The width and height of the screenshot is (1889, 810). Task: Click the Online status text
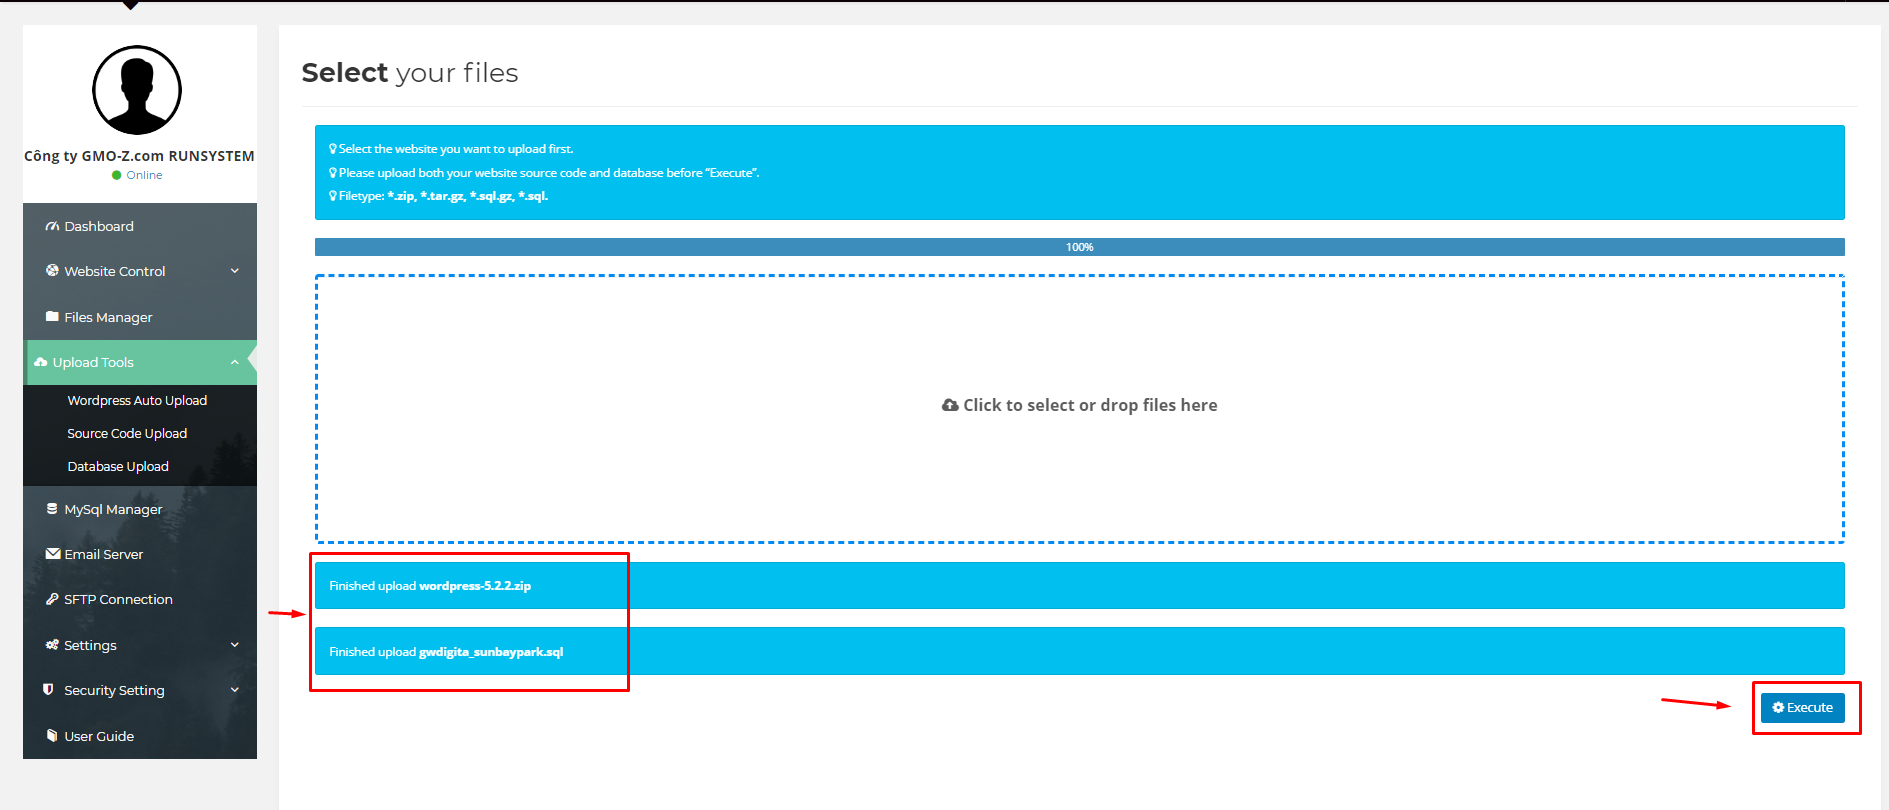tap(144, 175)
